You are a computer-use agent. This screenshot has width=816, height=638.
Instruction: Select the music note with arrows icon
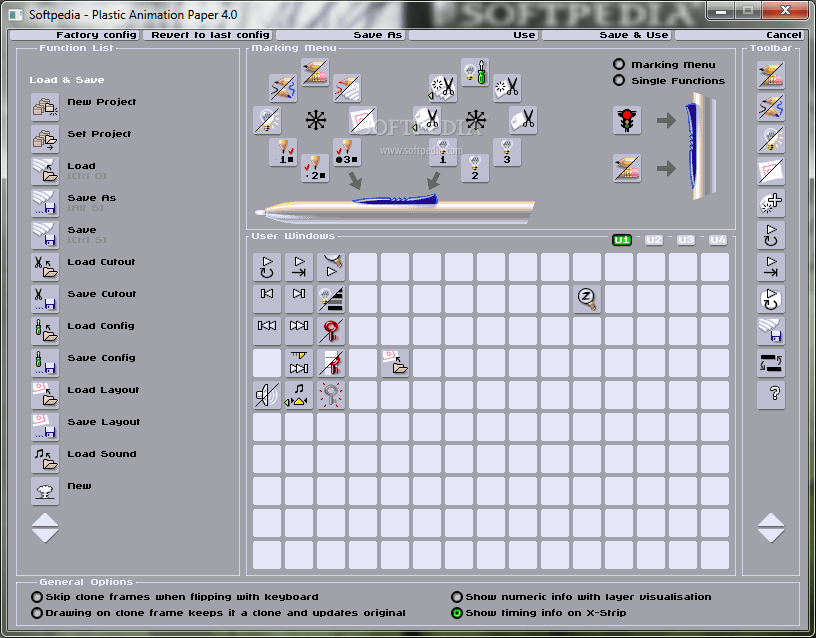click(x=299, y=395)
